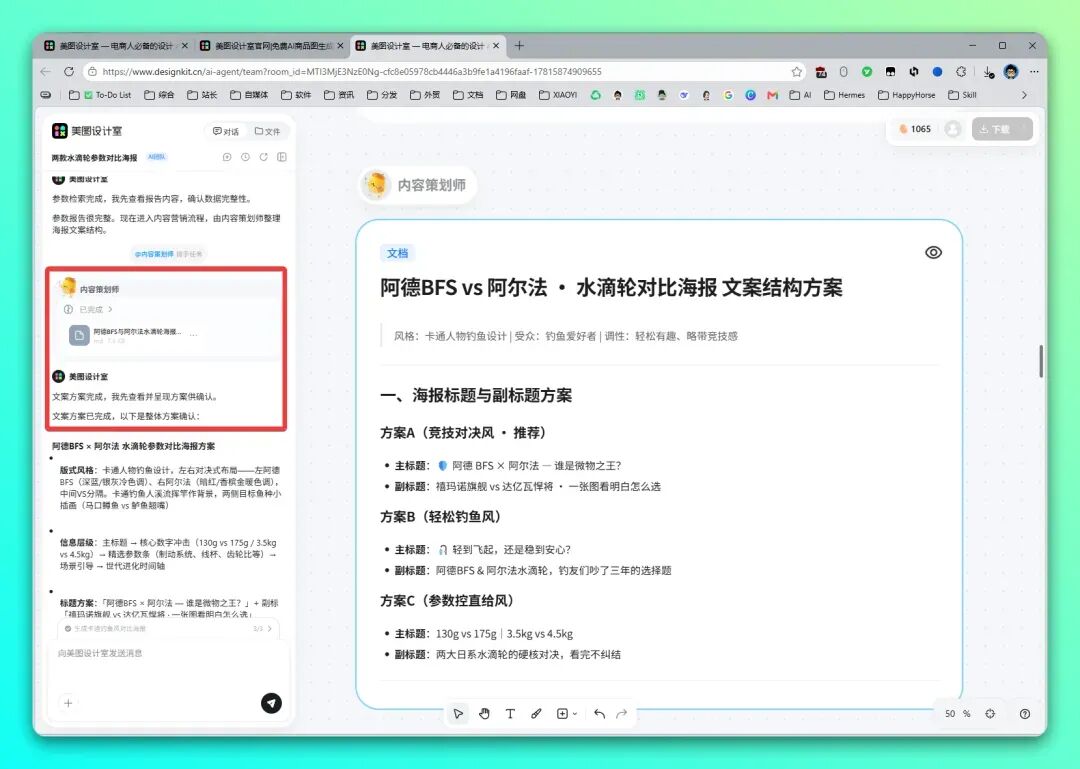Image resolution: width=1080 pixels, height=769 pixels.
Task: Open browser downloads icon
Action: 988,72
